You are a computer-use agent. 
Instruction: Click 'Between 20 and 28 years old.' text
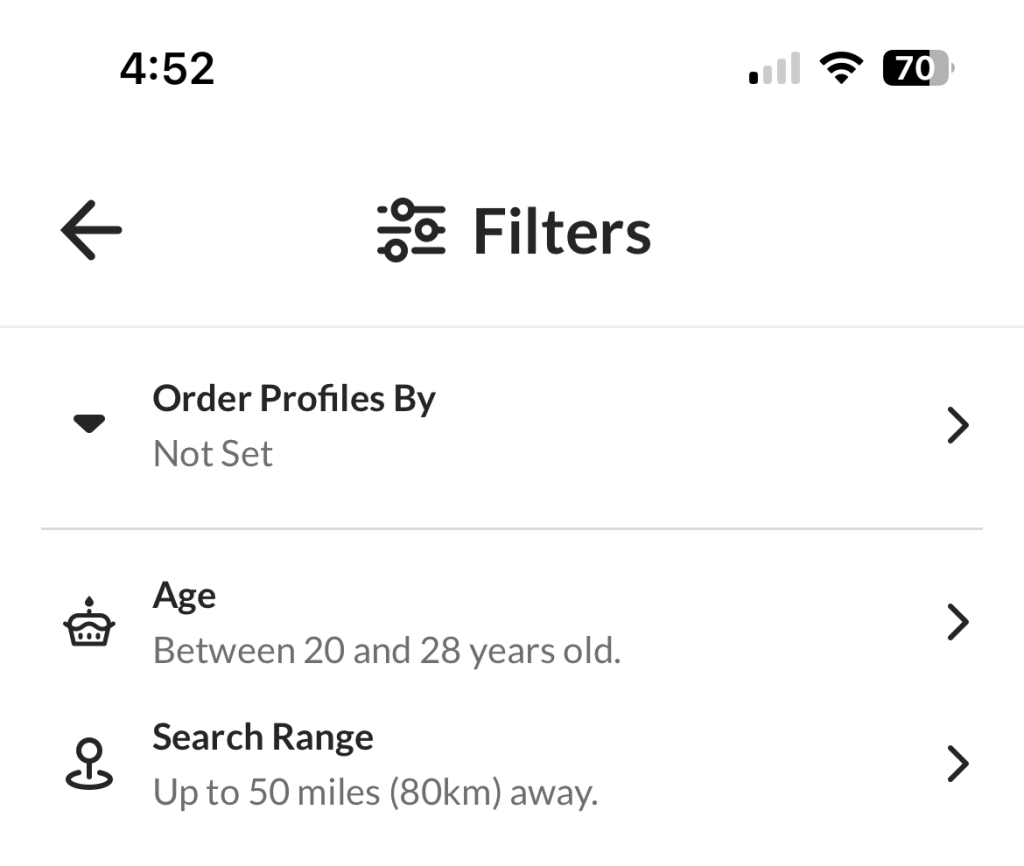tap(387, 651)
